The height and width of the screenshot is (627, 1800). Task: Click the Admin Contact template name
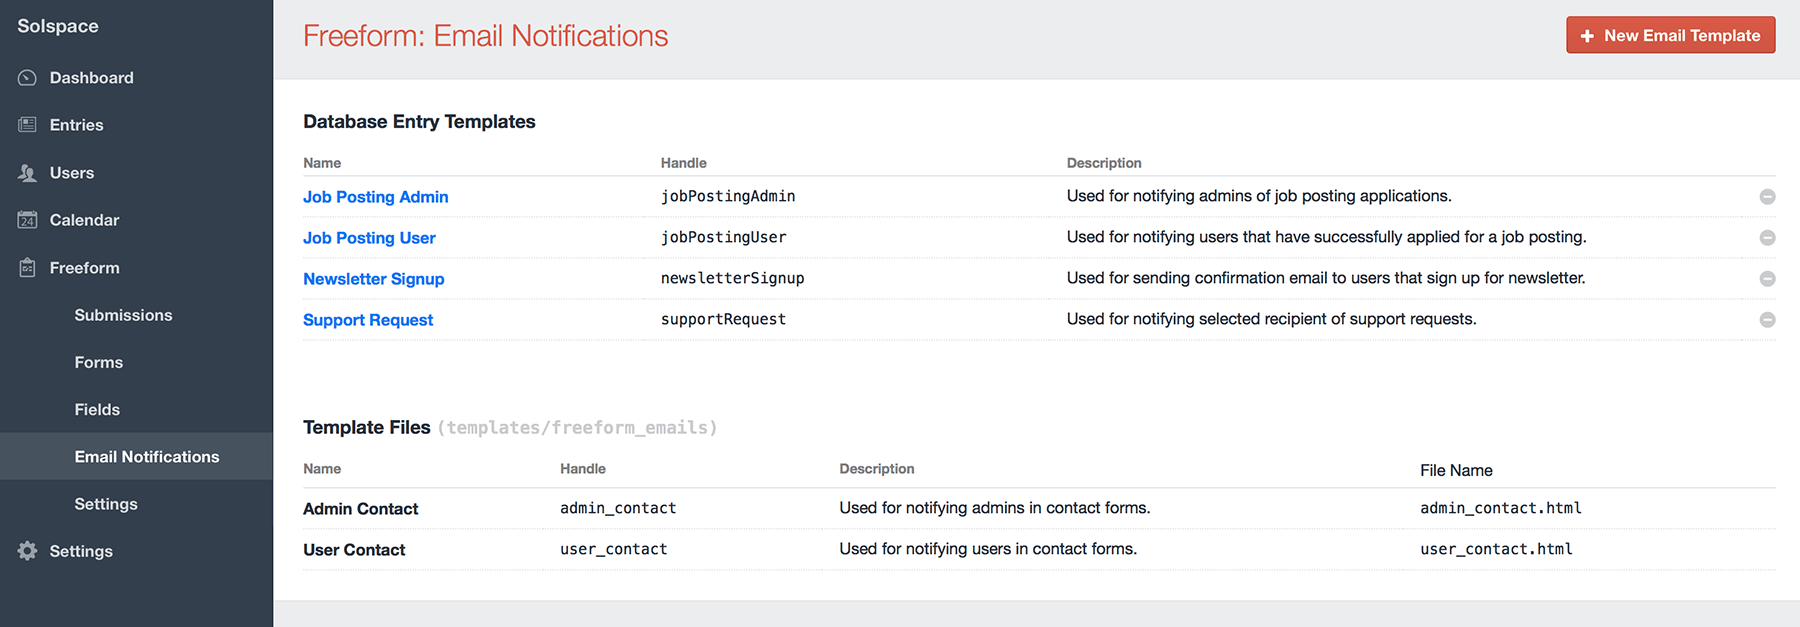pos(360,509)
